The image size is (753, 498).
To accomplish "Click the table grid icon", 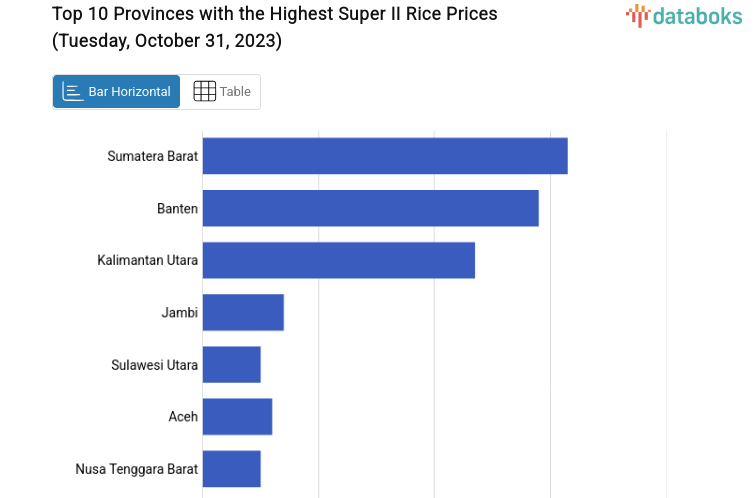I will click(x=204, y=92).
